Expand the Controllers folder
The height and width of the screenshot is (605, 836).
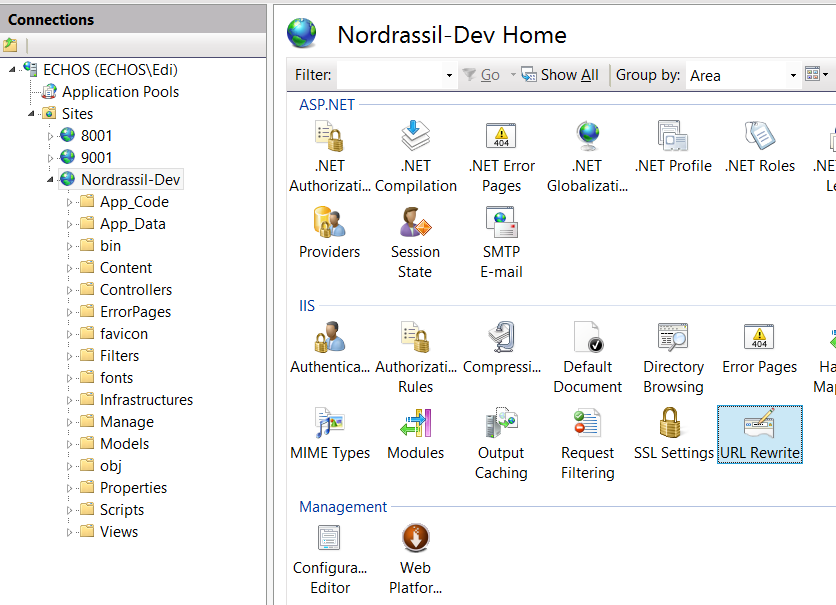(x=69, y=290)
